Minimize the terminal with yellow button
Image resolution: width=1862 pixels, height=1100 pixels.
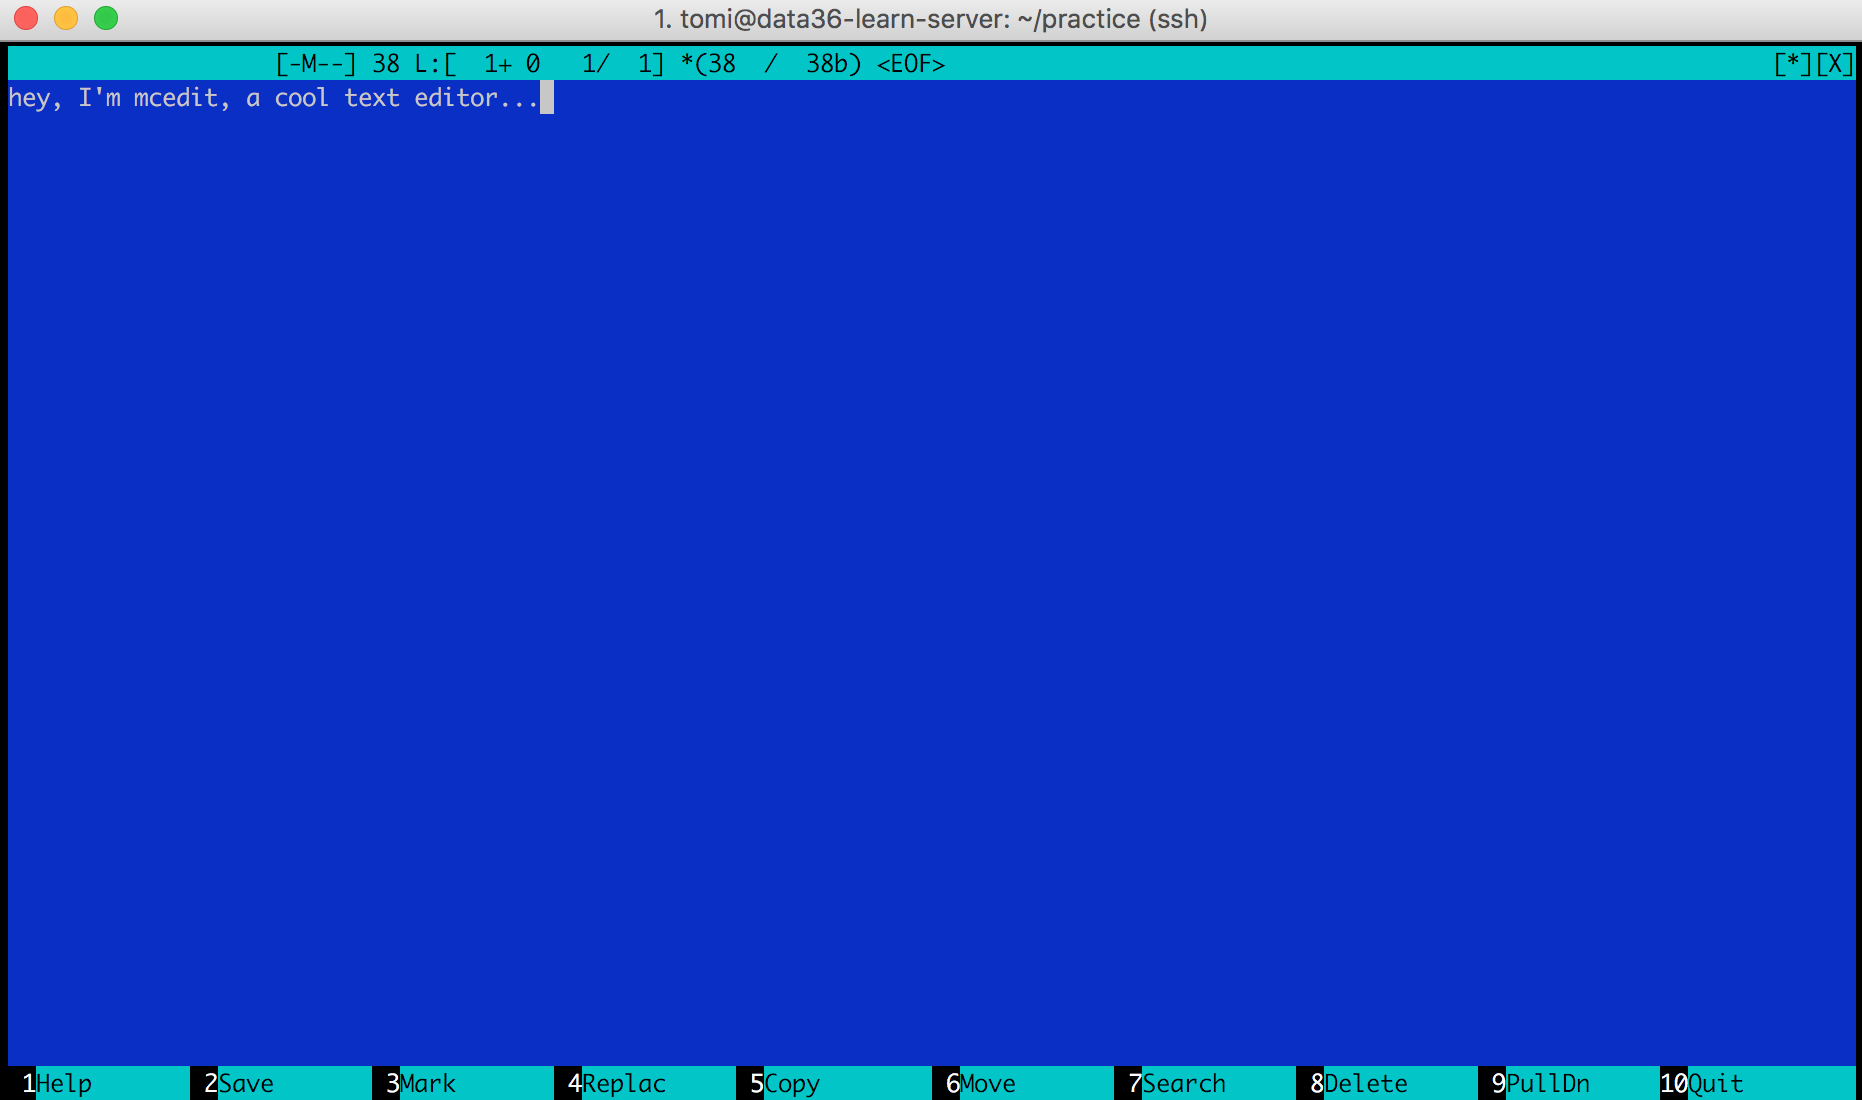click(x=66, y=18)
